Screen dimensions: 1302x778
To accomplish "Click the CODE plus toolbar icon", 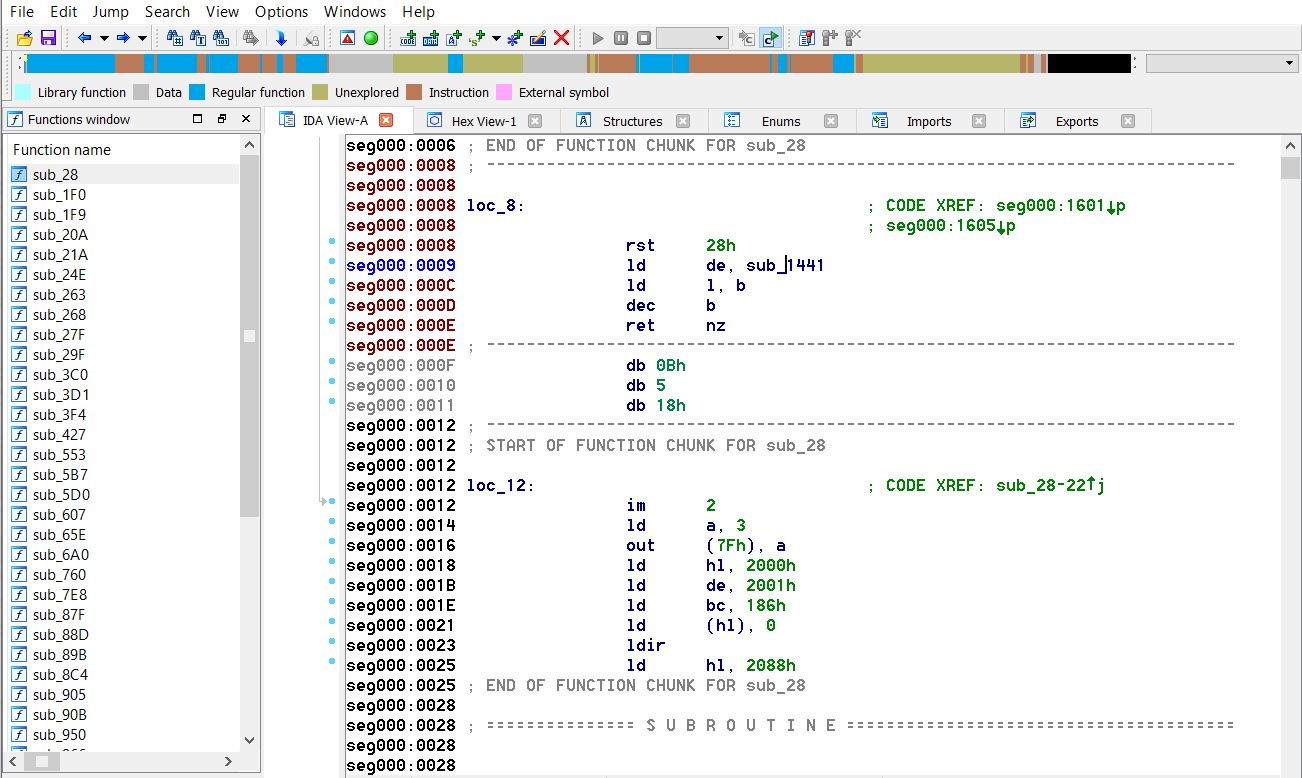I will coord(408,38).
